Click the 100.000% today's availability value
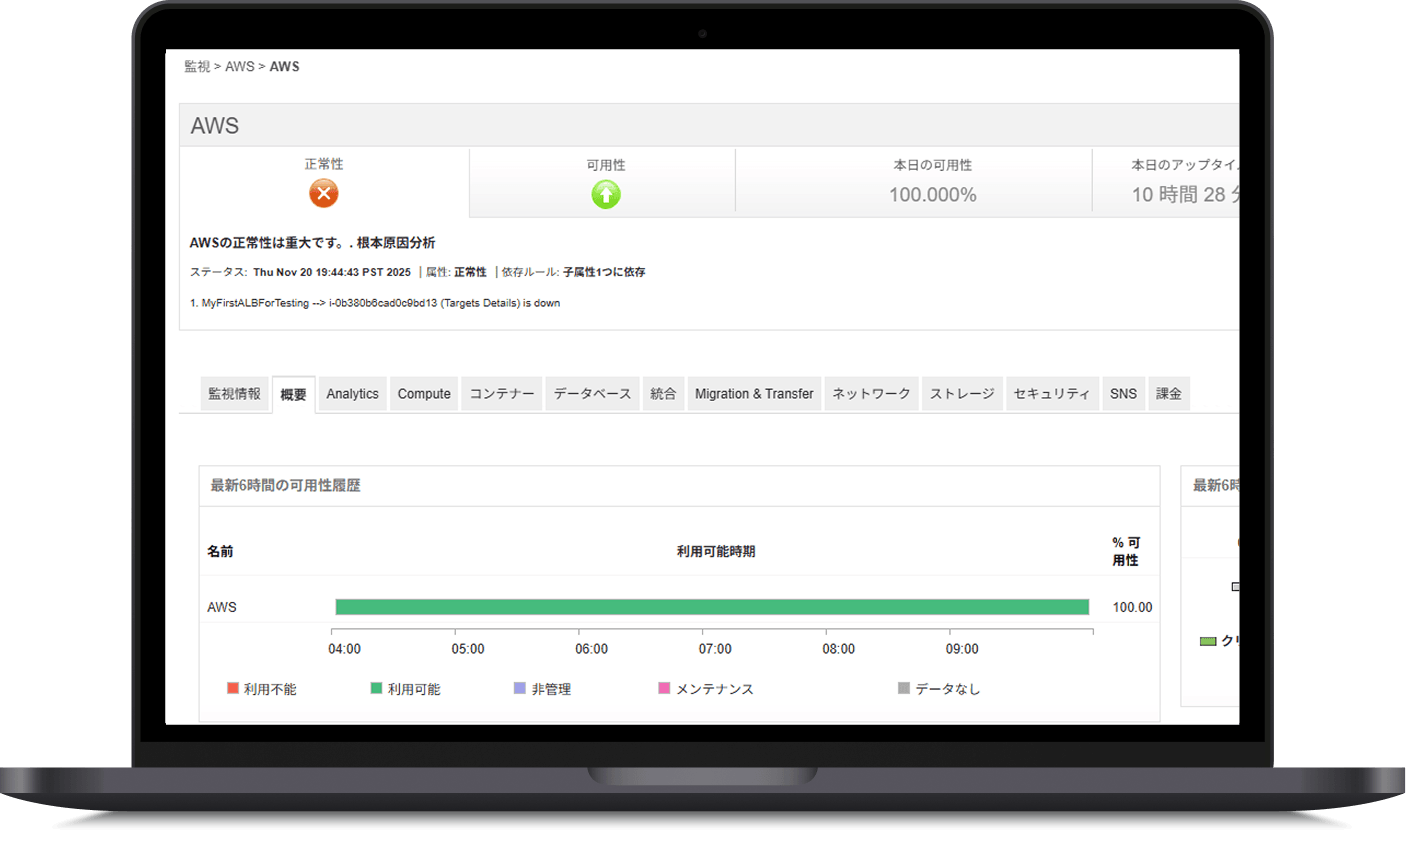The height and width of the screenshot is (848, 1406). (x=933, y=195)
